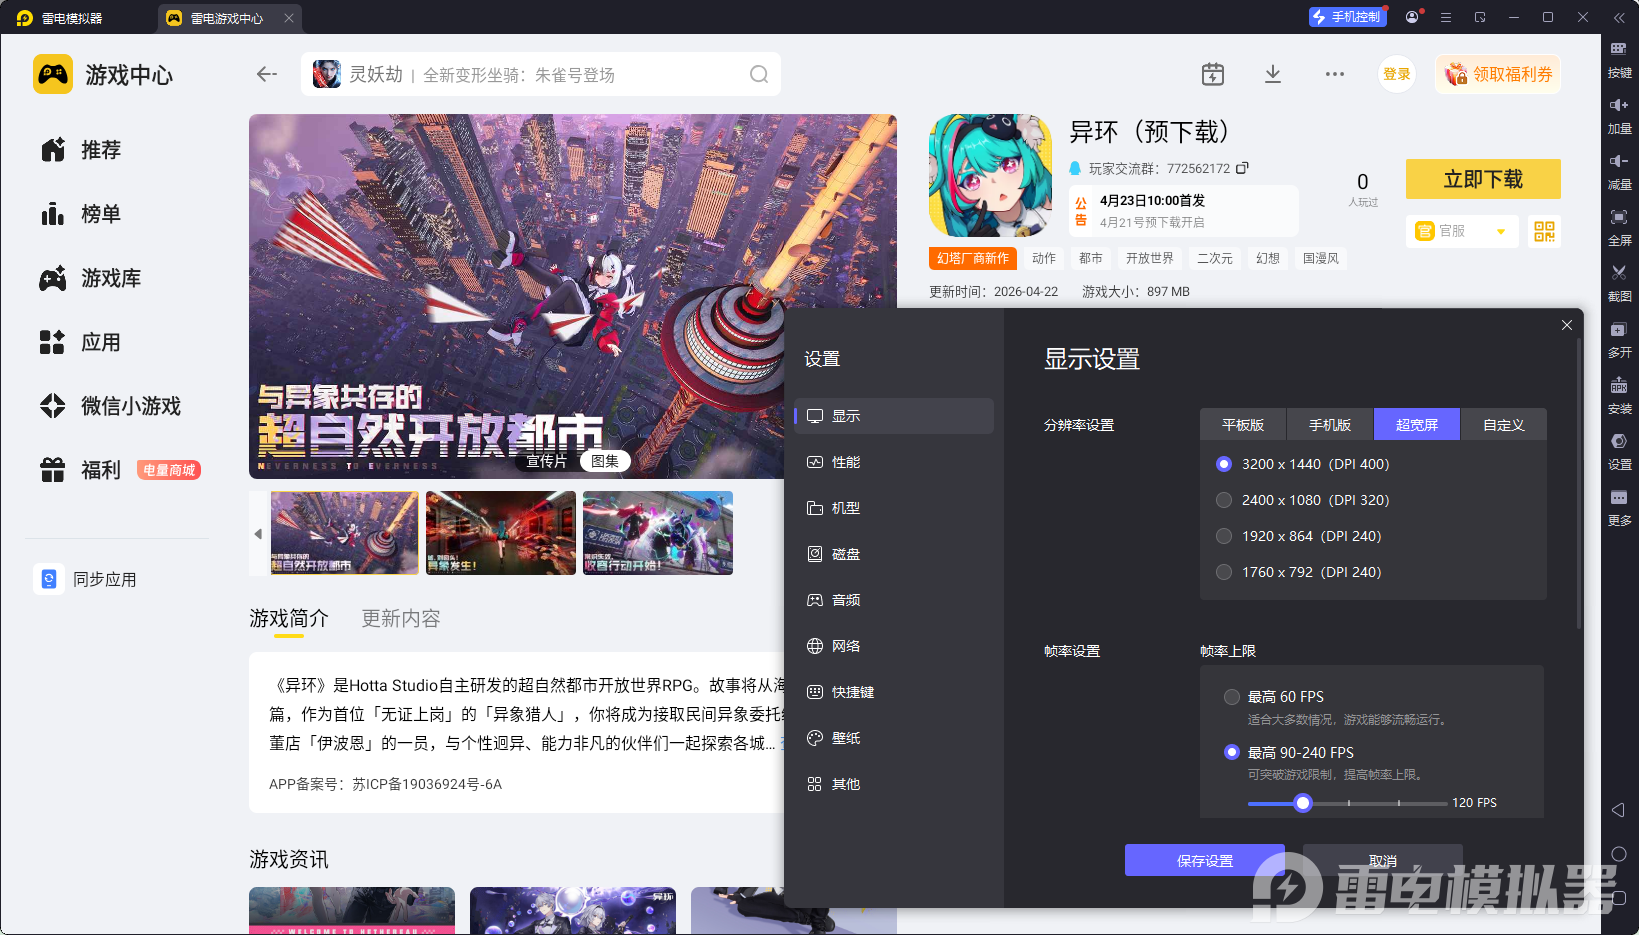Click the search magnifier icon
The image size is (1639, 935).
[x=759, y=74]
